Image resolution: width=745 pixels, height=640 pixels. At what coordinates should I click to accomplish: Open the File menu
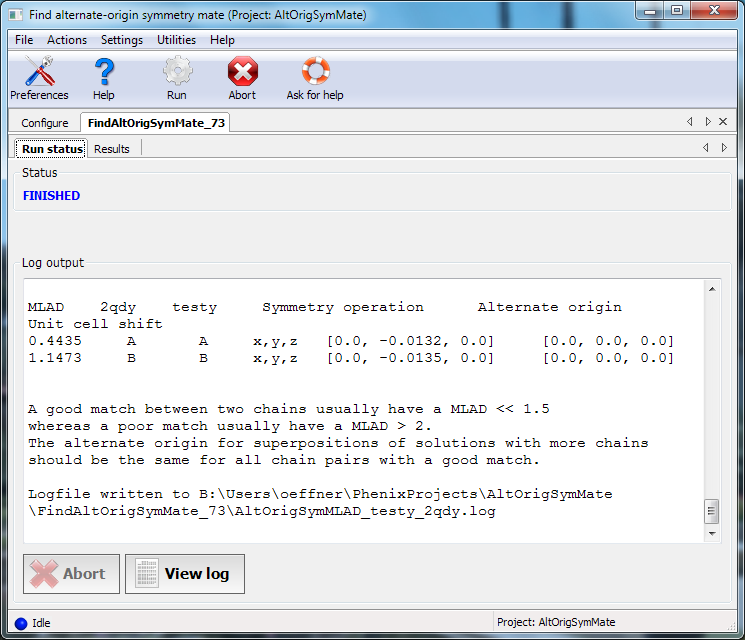(24, 40)
